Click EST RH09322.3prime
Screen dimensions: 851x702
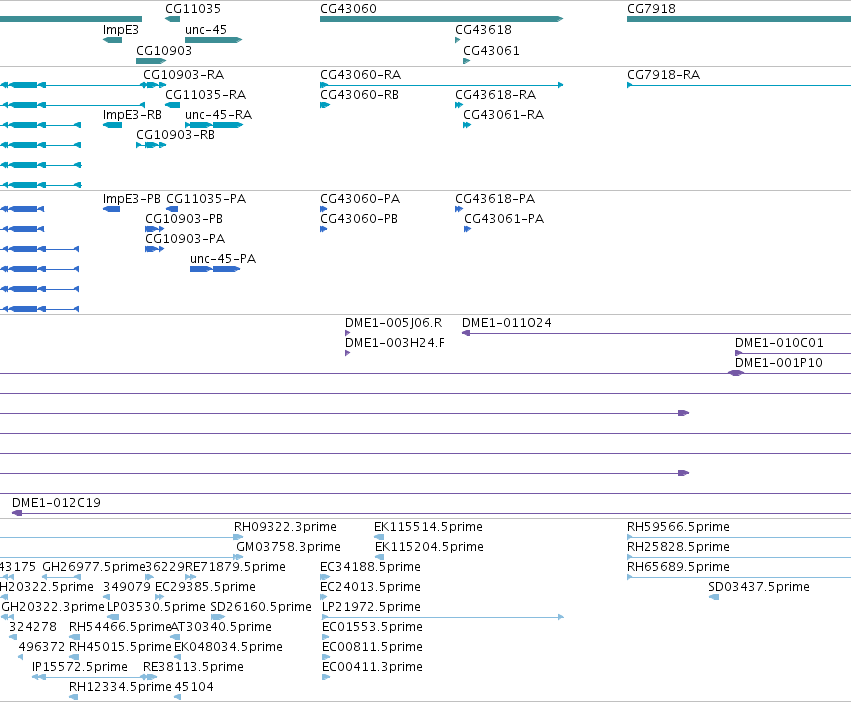point(285,527)
